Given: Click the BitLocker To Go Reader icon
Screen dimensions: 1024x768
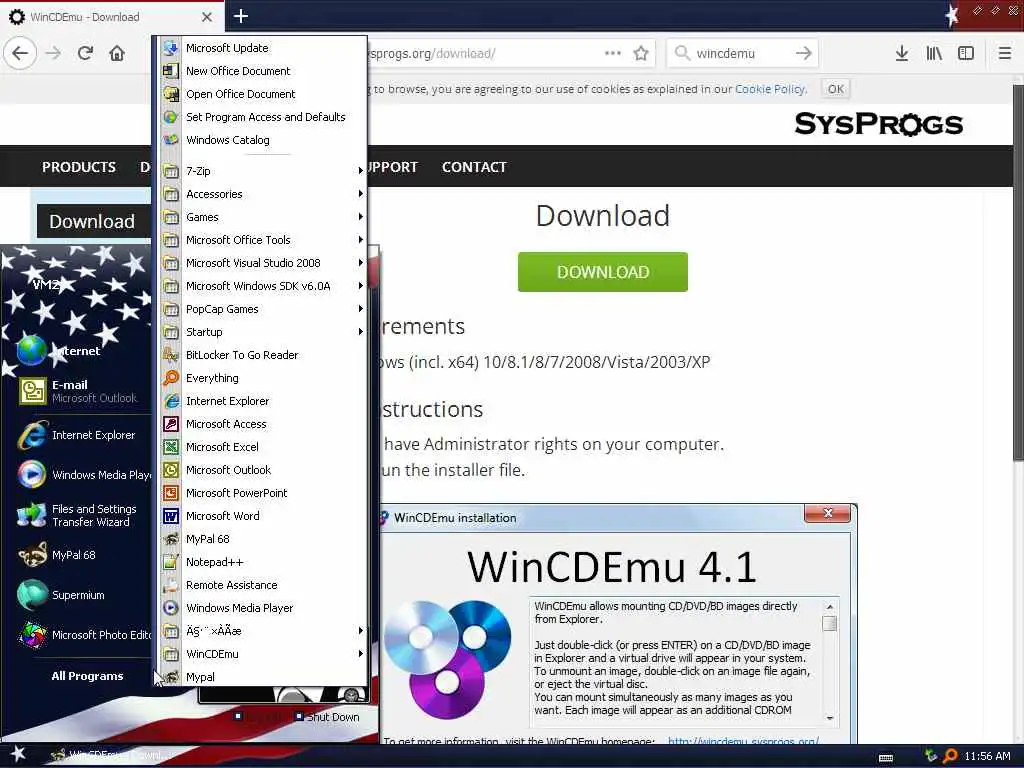Looking at the screenshot, I should click(x=170, y=355).
